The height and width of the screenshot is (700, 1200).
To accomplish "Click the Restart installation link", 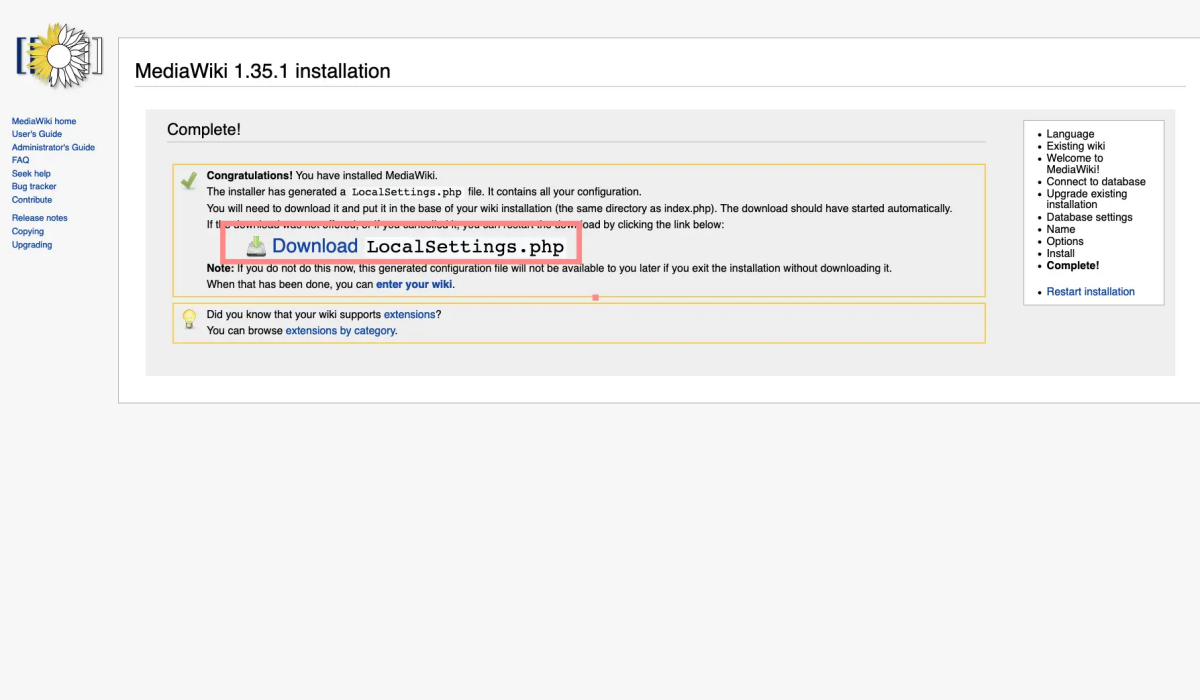I will (x=1091, y=292).
